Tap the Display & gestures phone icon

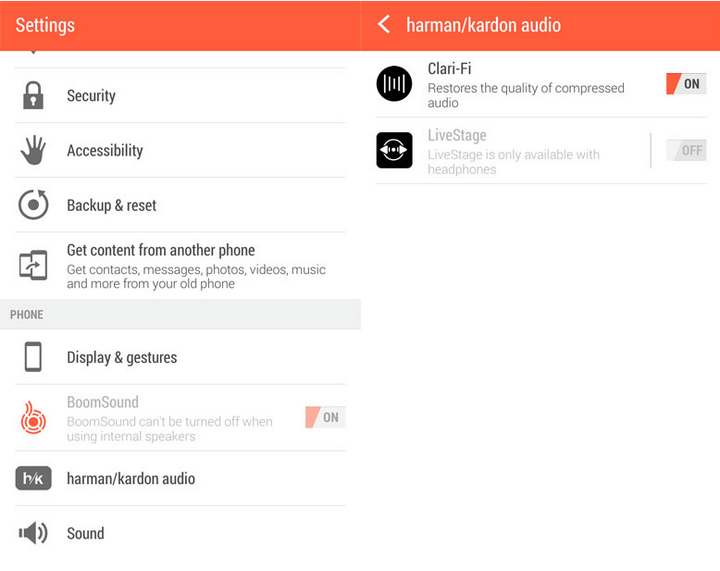tap(33, 357)
